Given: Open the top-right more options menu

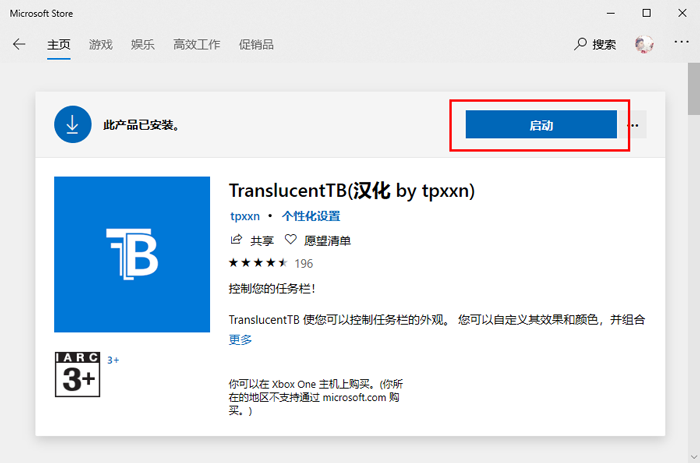Looking at the screenshot, I should 681,42.
